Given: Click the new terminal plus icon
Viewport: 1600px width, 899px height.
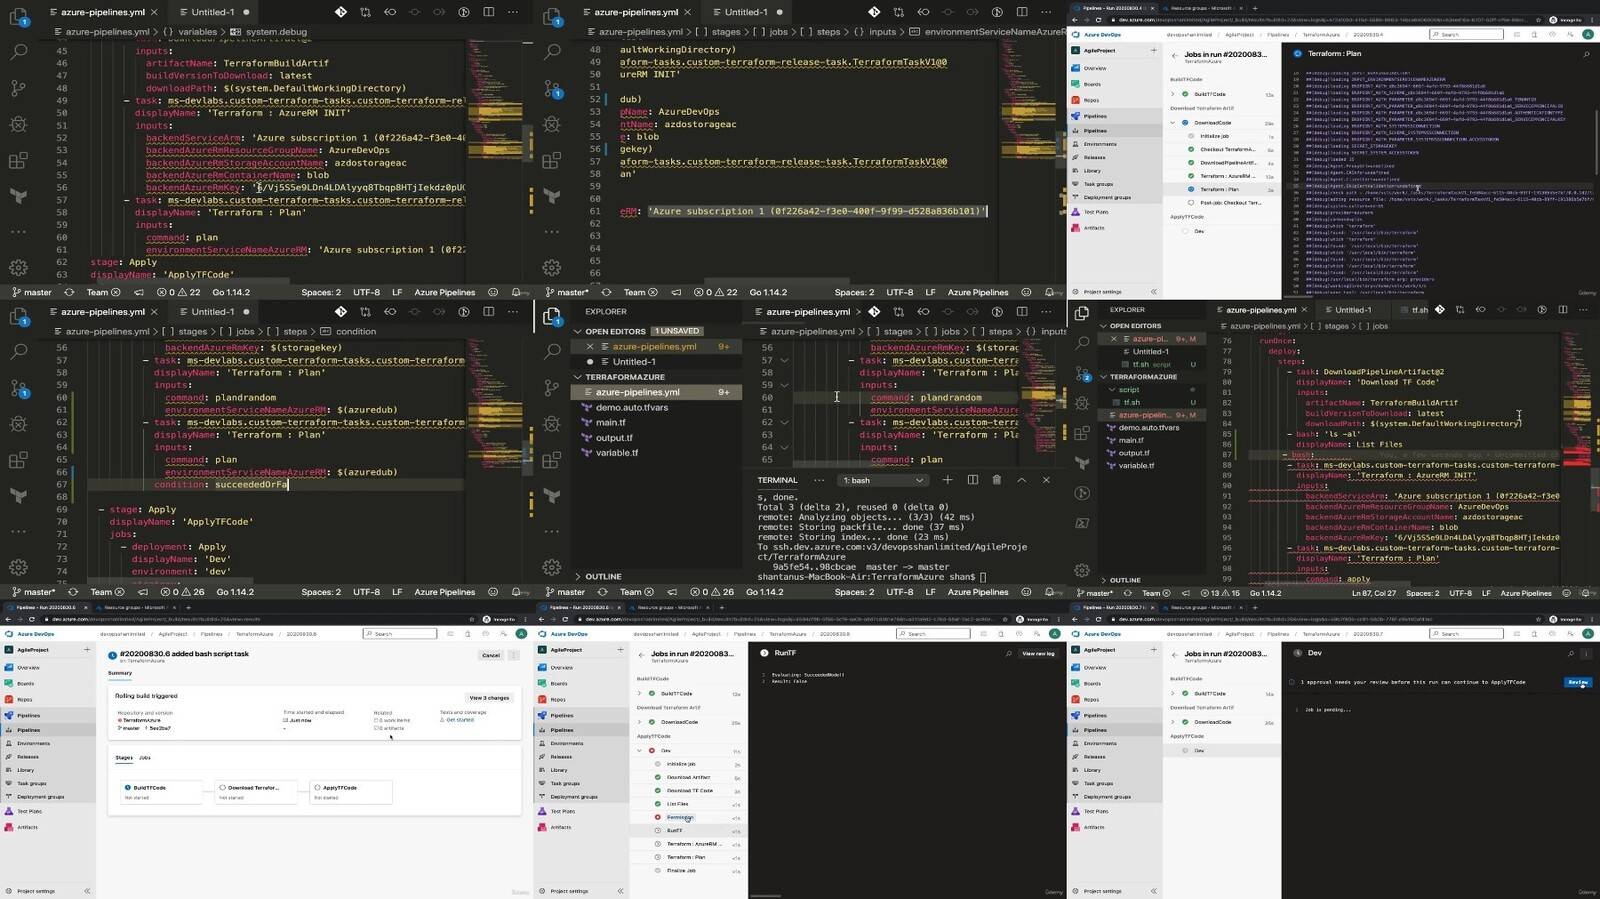Looking at the screenshot, I should [x=947, y=480].
